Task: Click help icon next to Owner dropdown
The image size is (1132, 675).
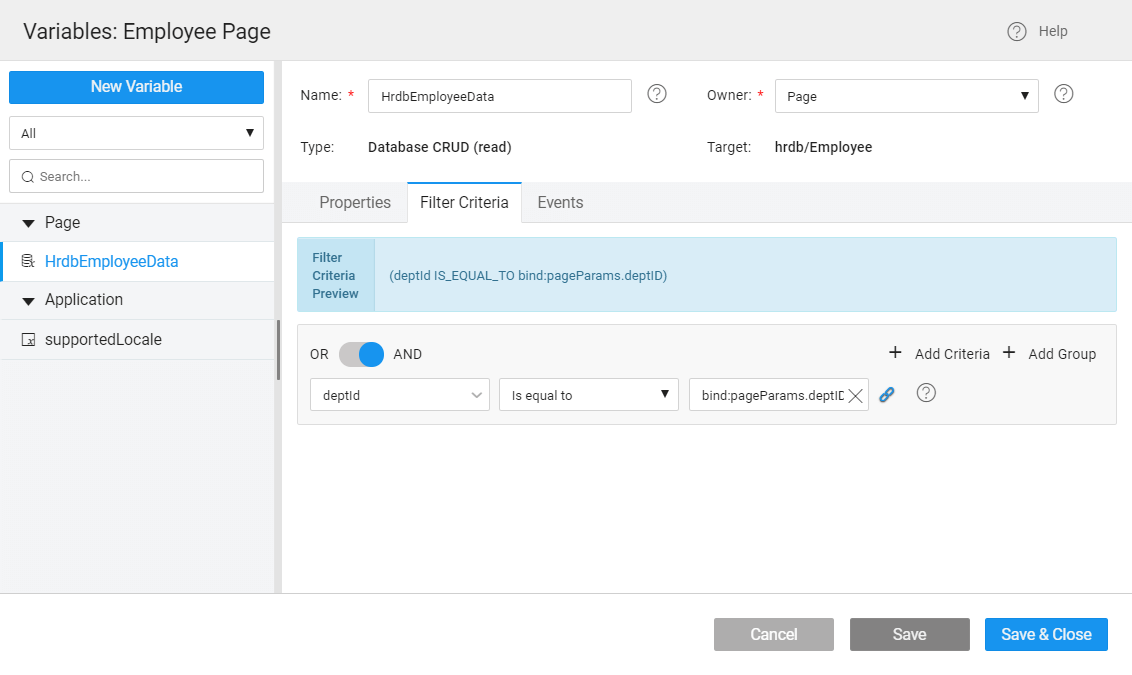Action: (x=1064, y=94)
